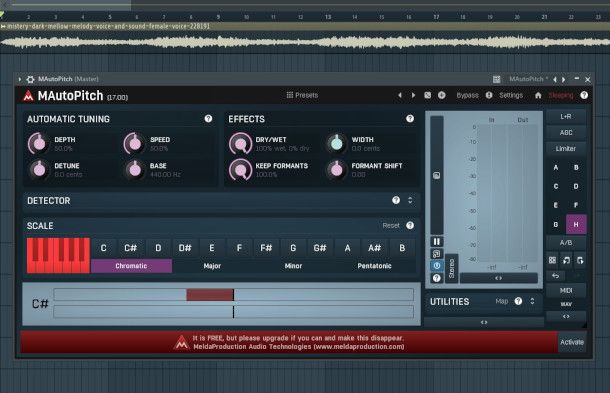
Task: Open Scale section help icon
Action: pos(410,226)
